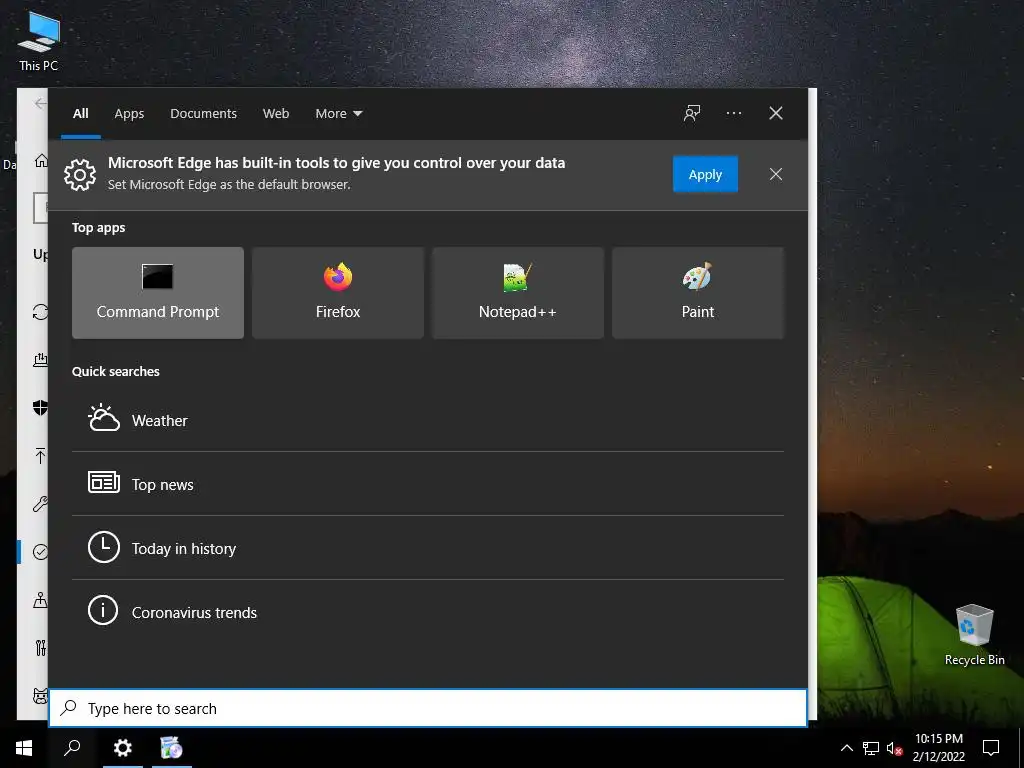Open Notepad++ tile in Top apps
Image resolution: width=1024 pixels, height=768 pixels.
(518, 293)
